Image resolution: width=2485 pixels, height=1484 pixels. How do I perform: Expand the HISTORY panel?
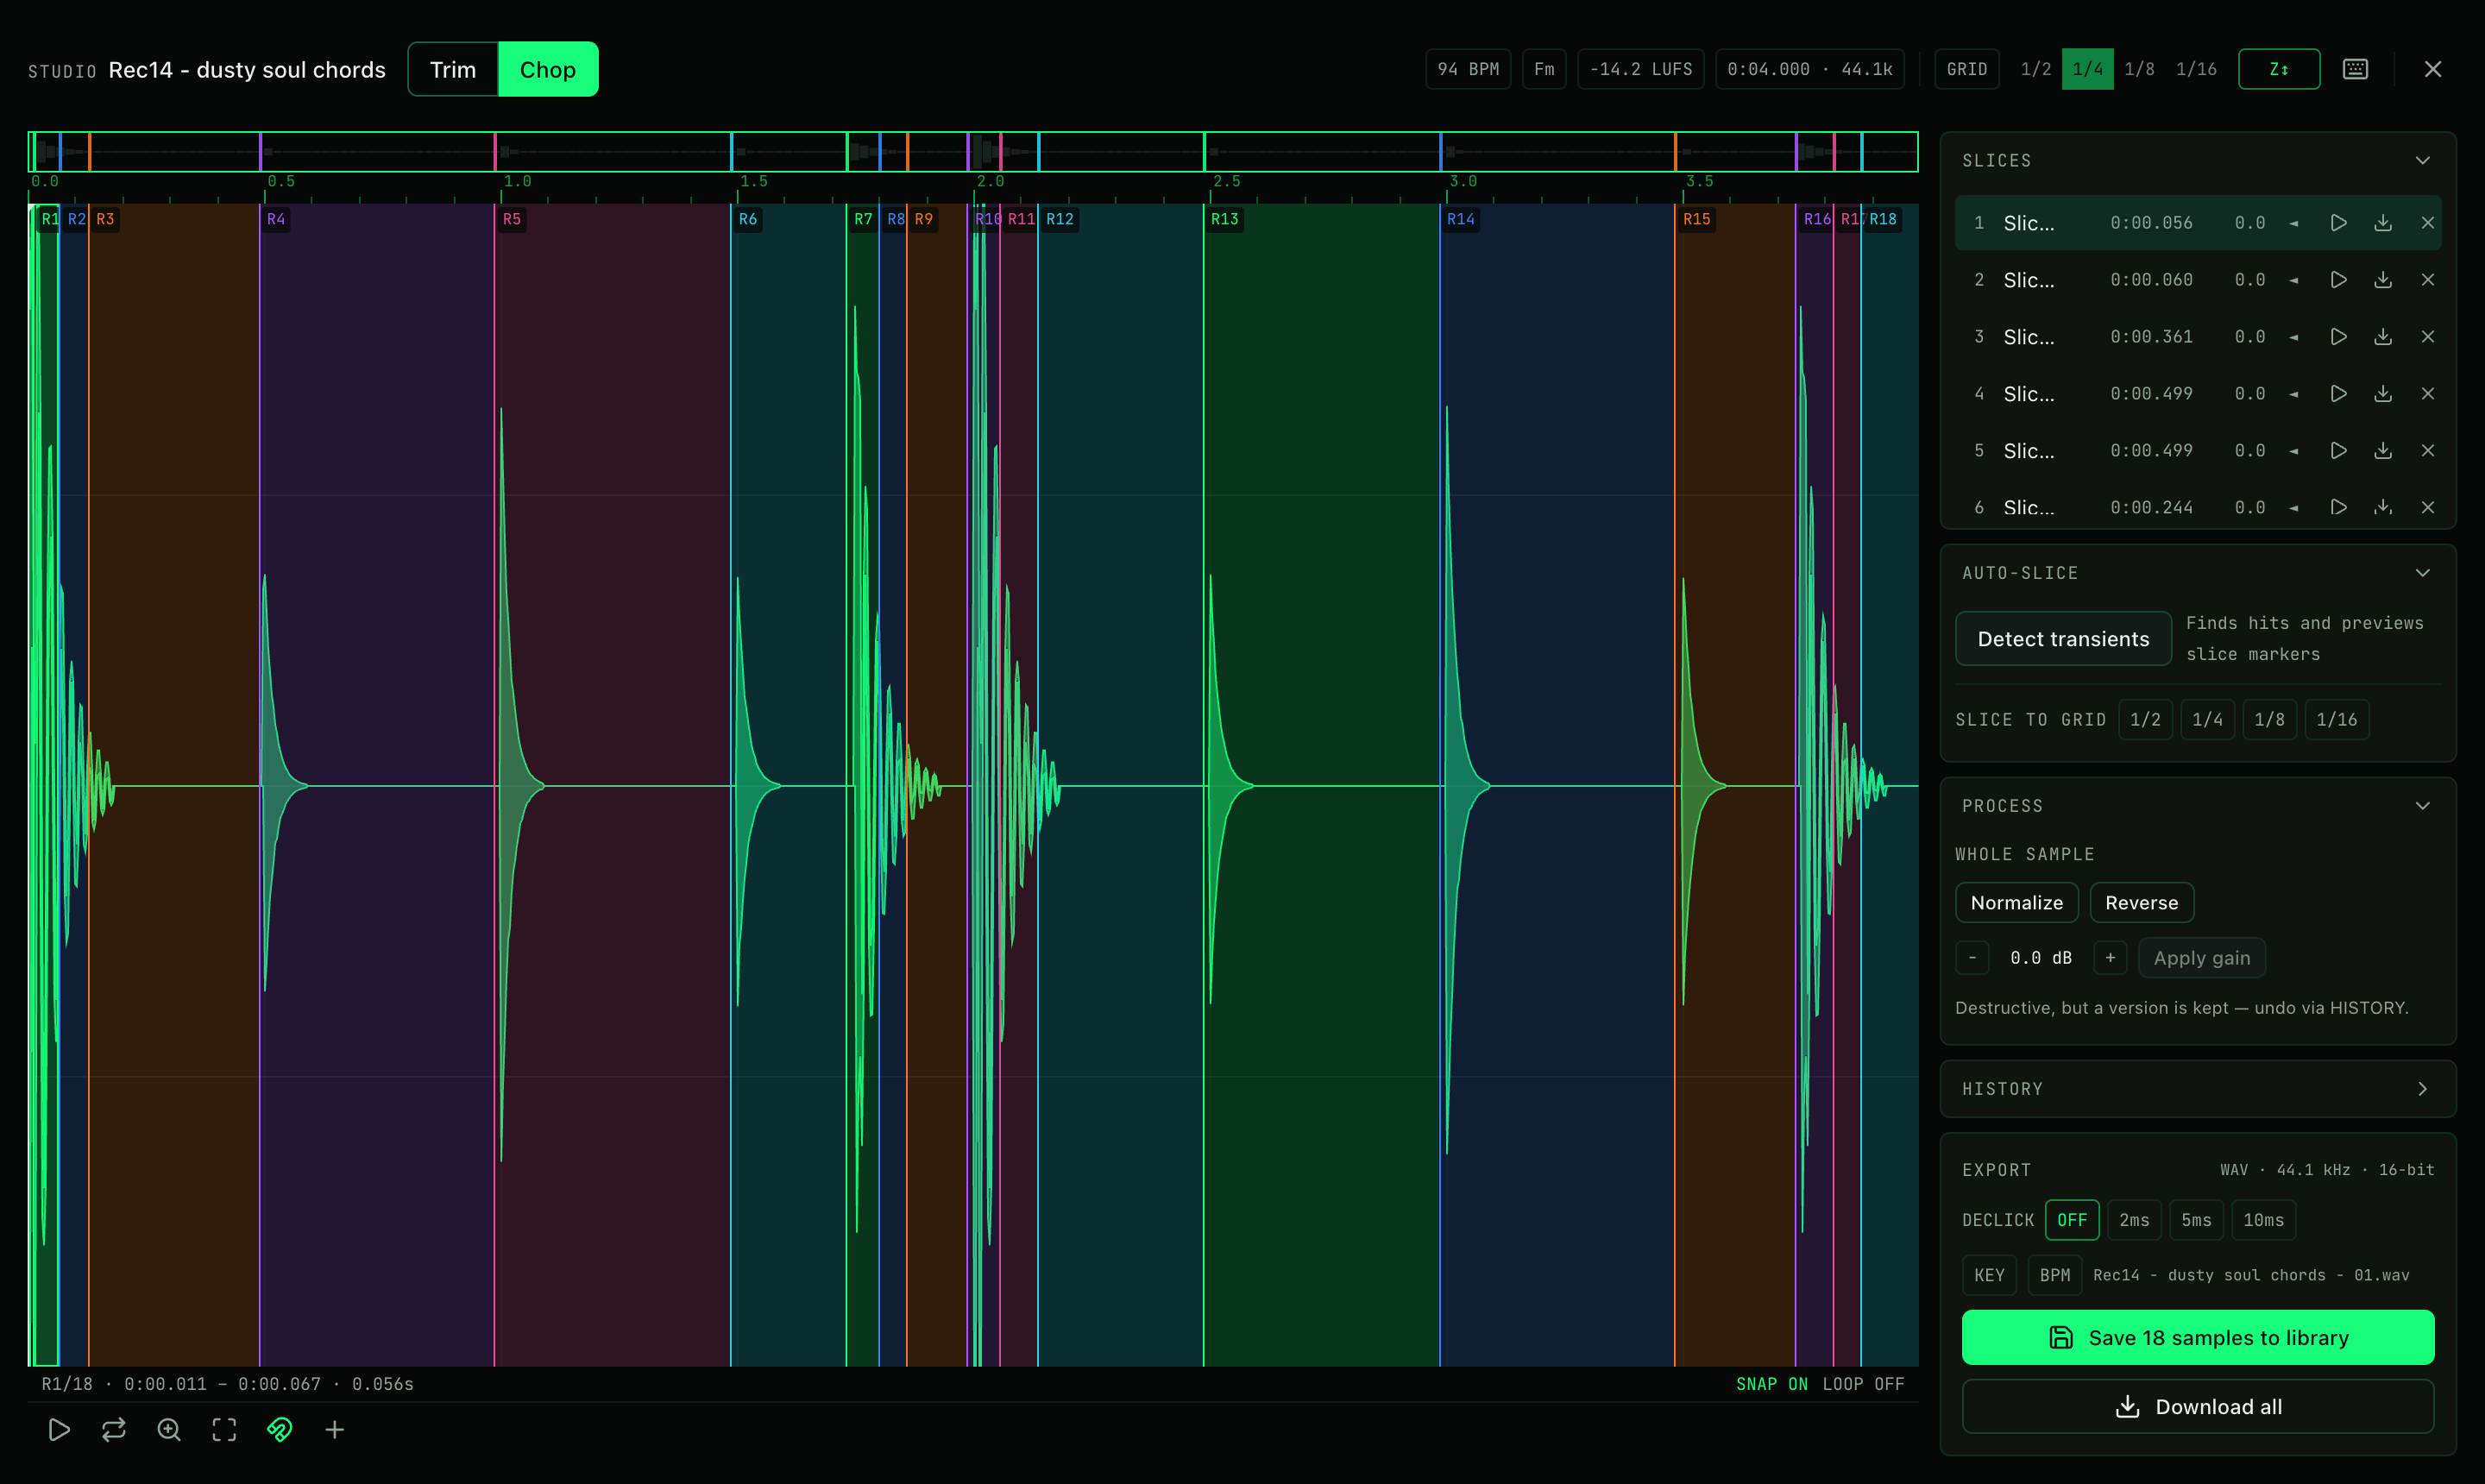[2422, 1089]
